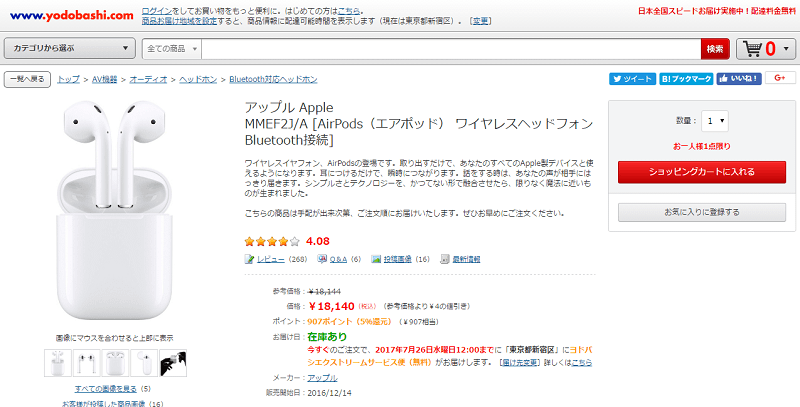Click the top banner text 日本全国スピードお届け
The height and width of the screenshot is (407, 800).
(717, 11)
